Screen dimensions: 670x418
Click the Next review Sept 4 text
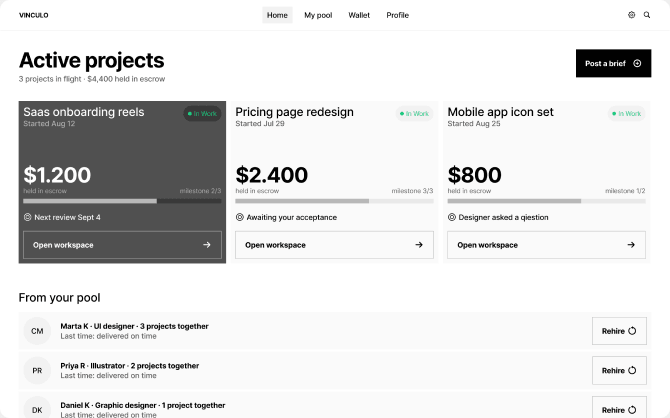[68, 217]
